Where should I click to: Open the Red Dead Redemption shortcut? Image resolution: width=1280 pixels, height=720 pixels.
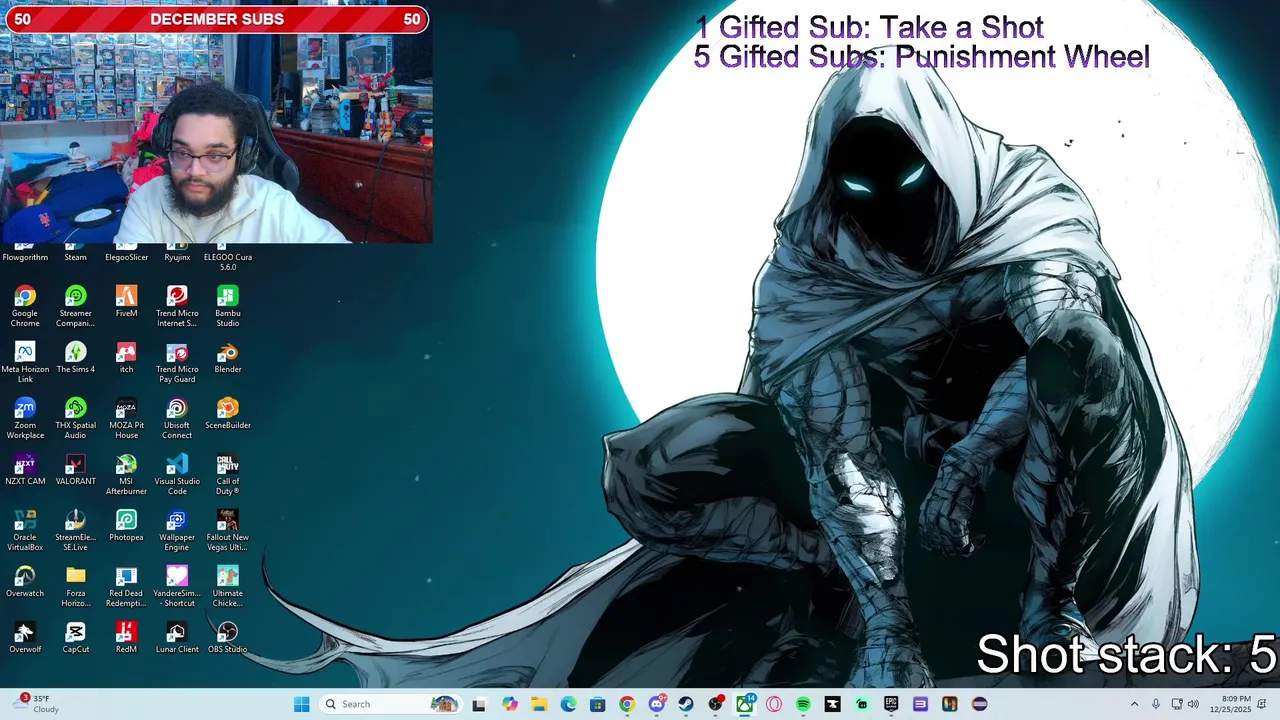click(x=126, y=586)
